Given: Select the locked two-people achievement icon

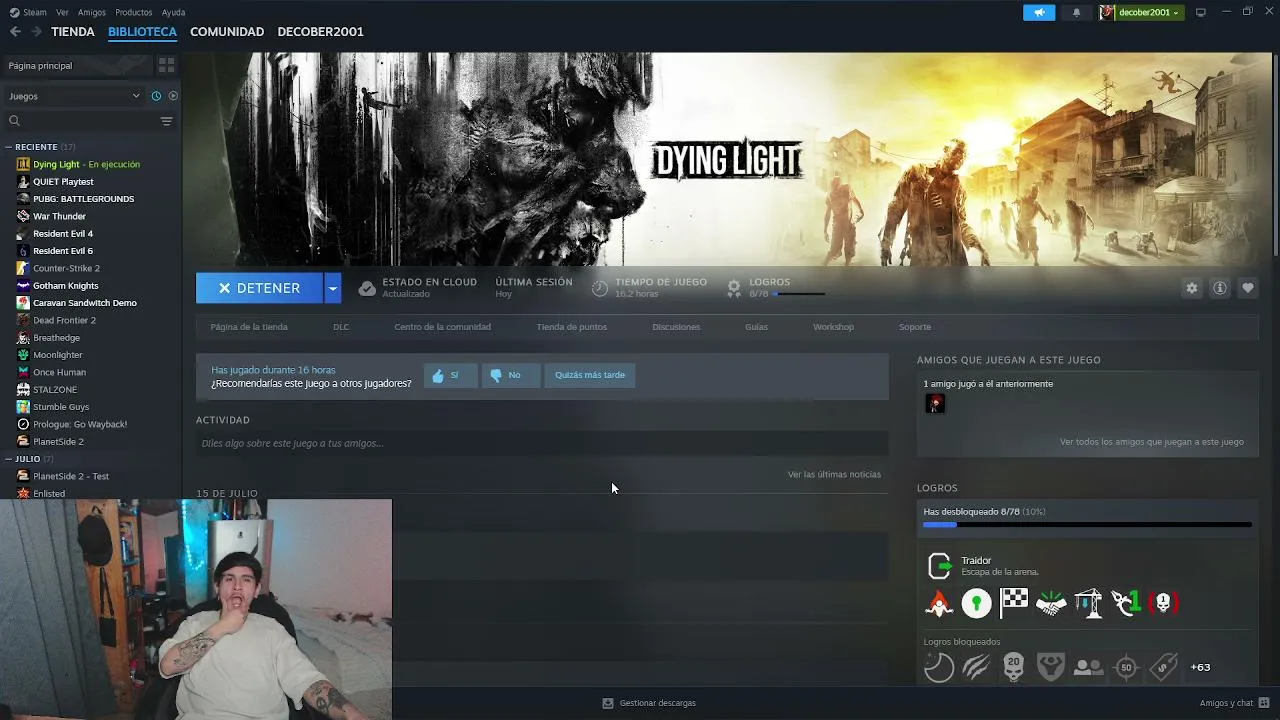Looking at the screenshot, I should [x=1088, y=667].
